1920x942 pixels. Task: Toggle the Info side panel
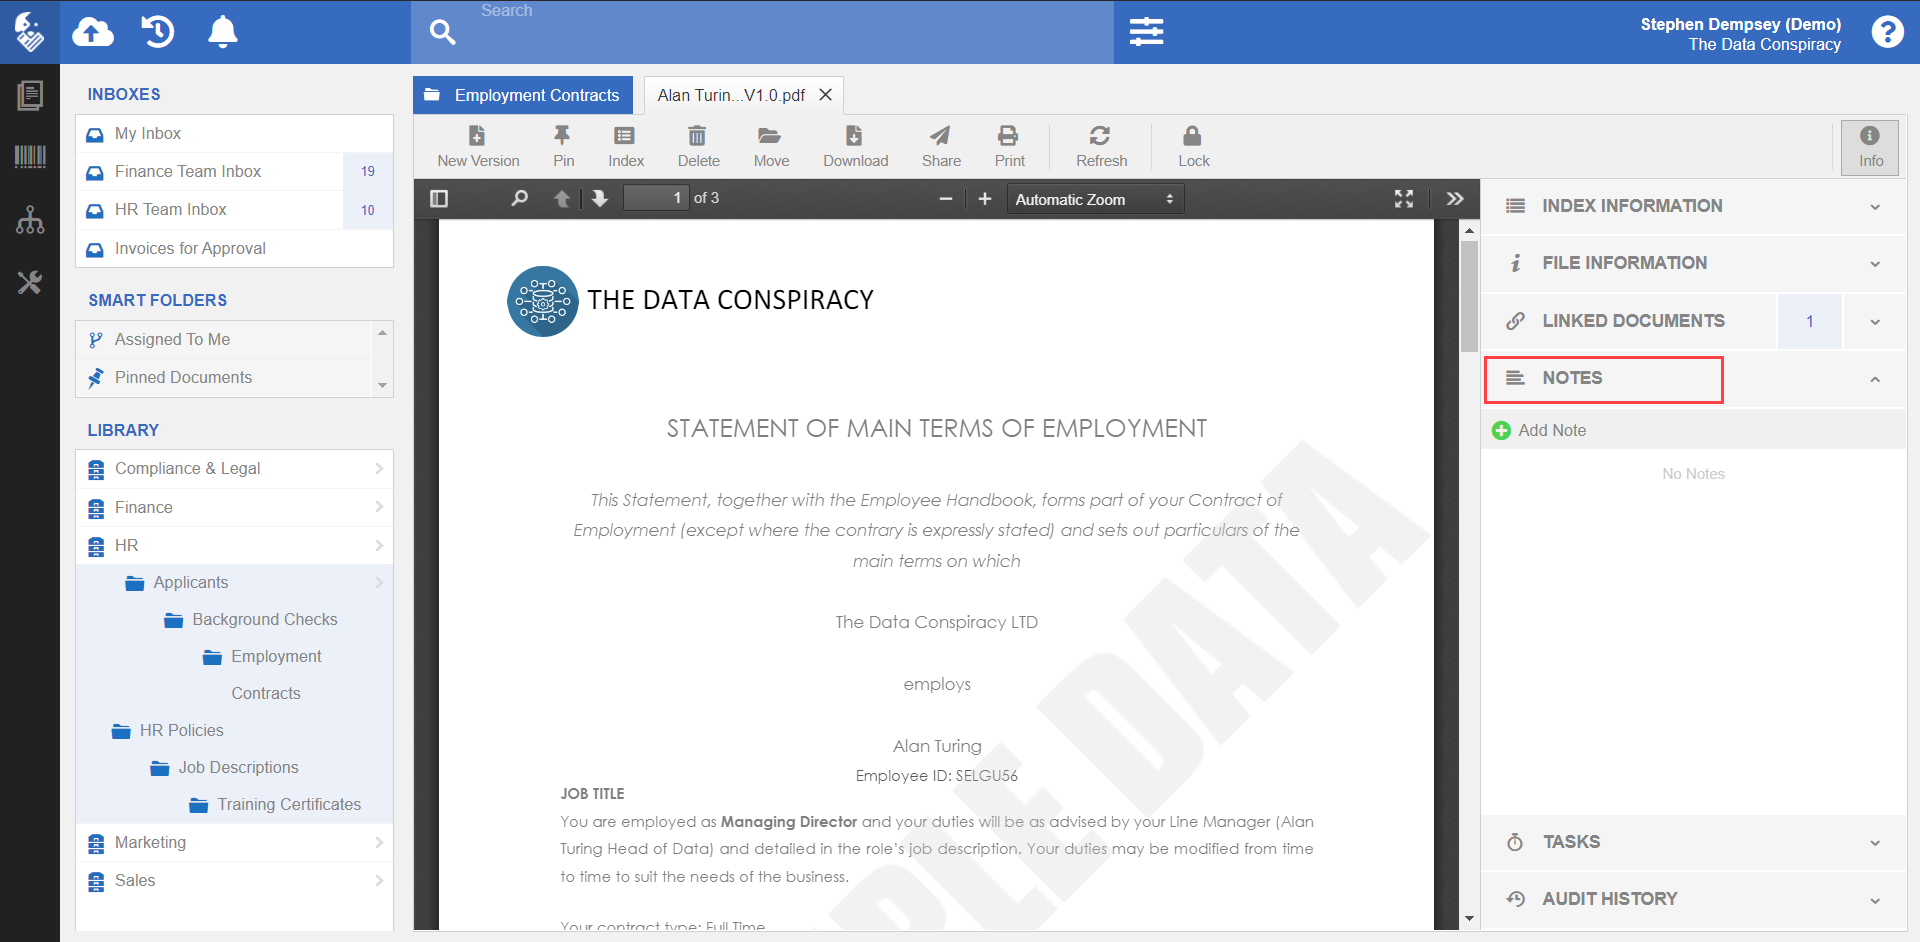[x=1870, y=147]
